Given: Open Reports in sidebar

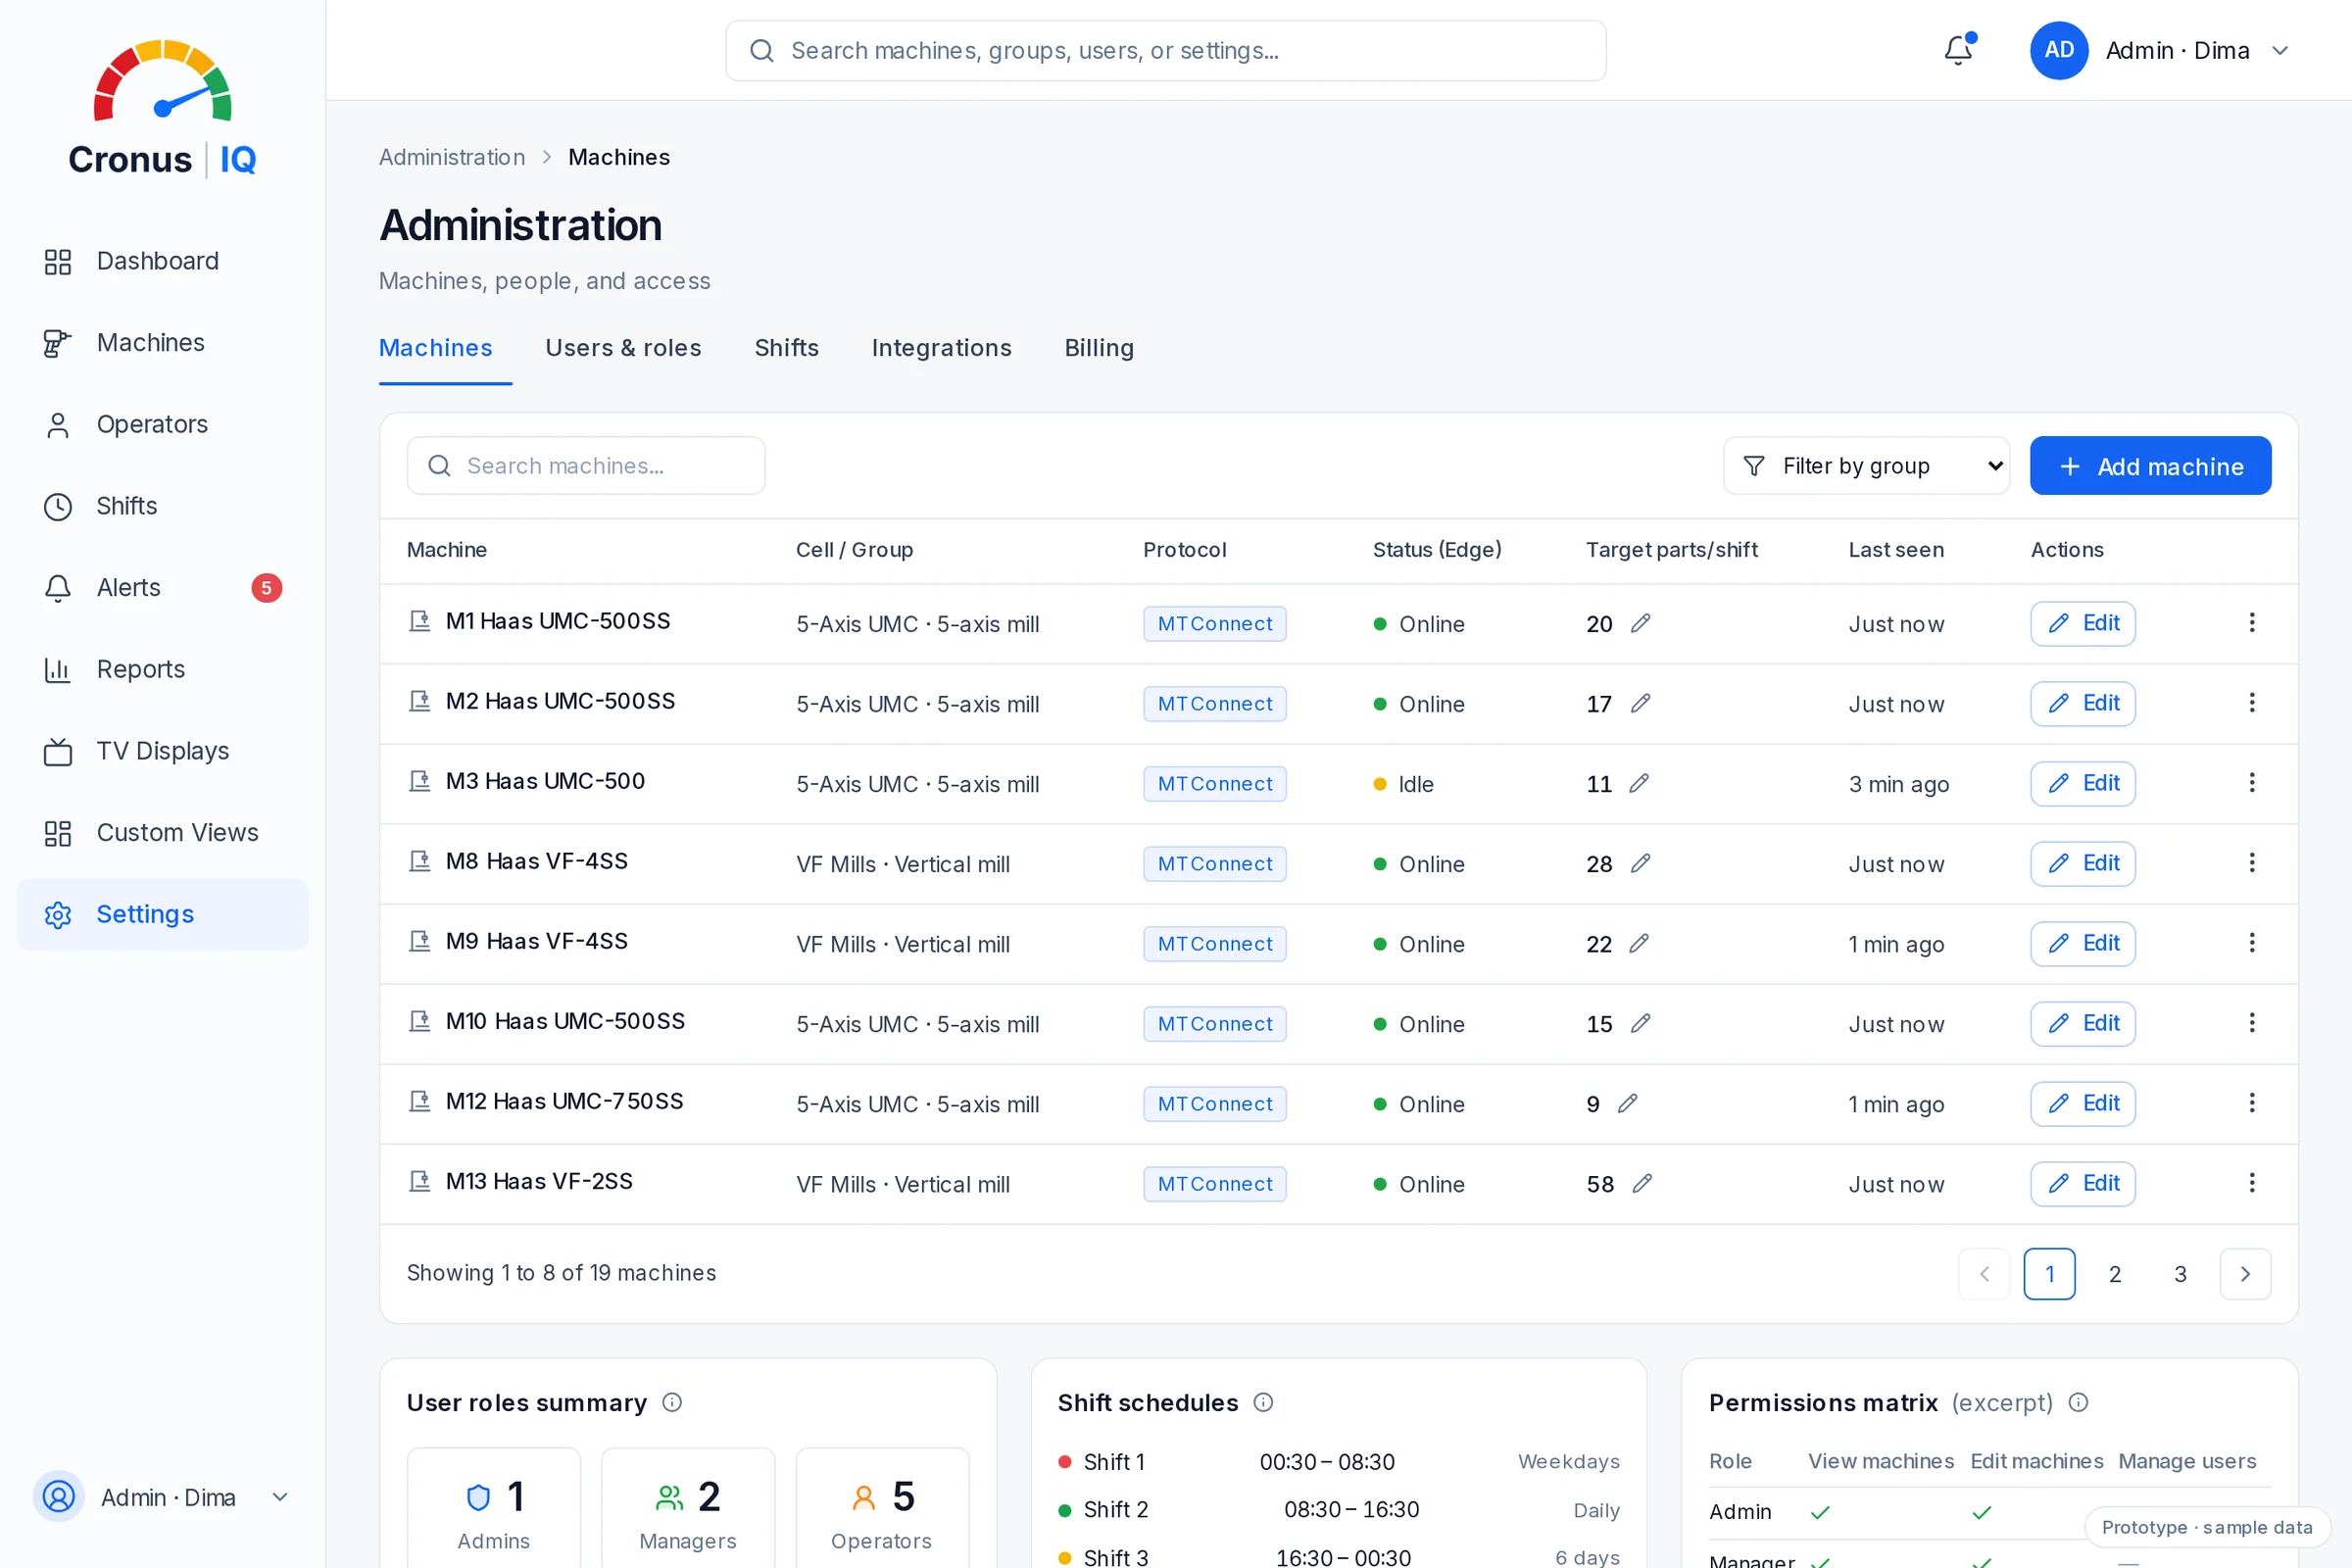Looking at the screenshot, I should click(x=162, y=670).
